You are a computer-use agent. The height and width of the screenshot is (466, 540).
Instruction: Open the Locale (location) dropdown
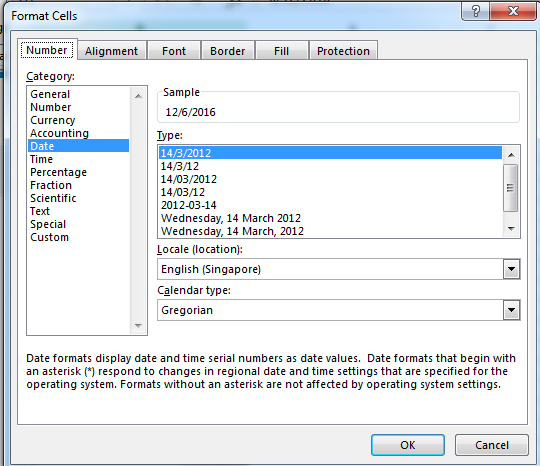click(x=511, y=269)
